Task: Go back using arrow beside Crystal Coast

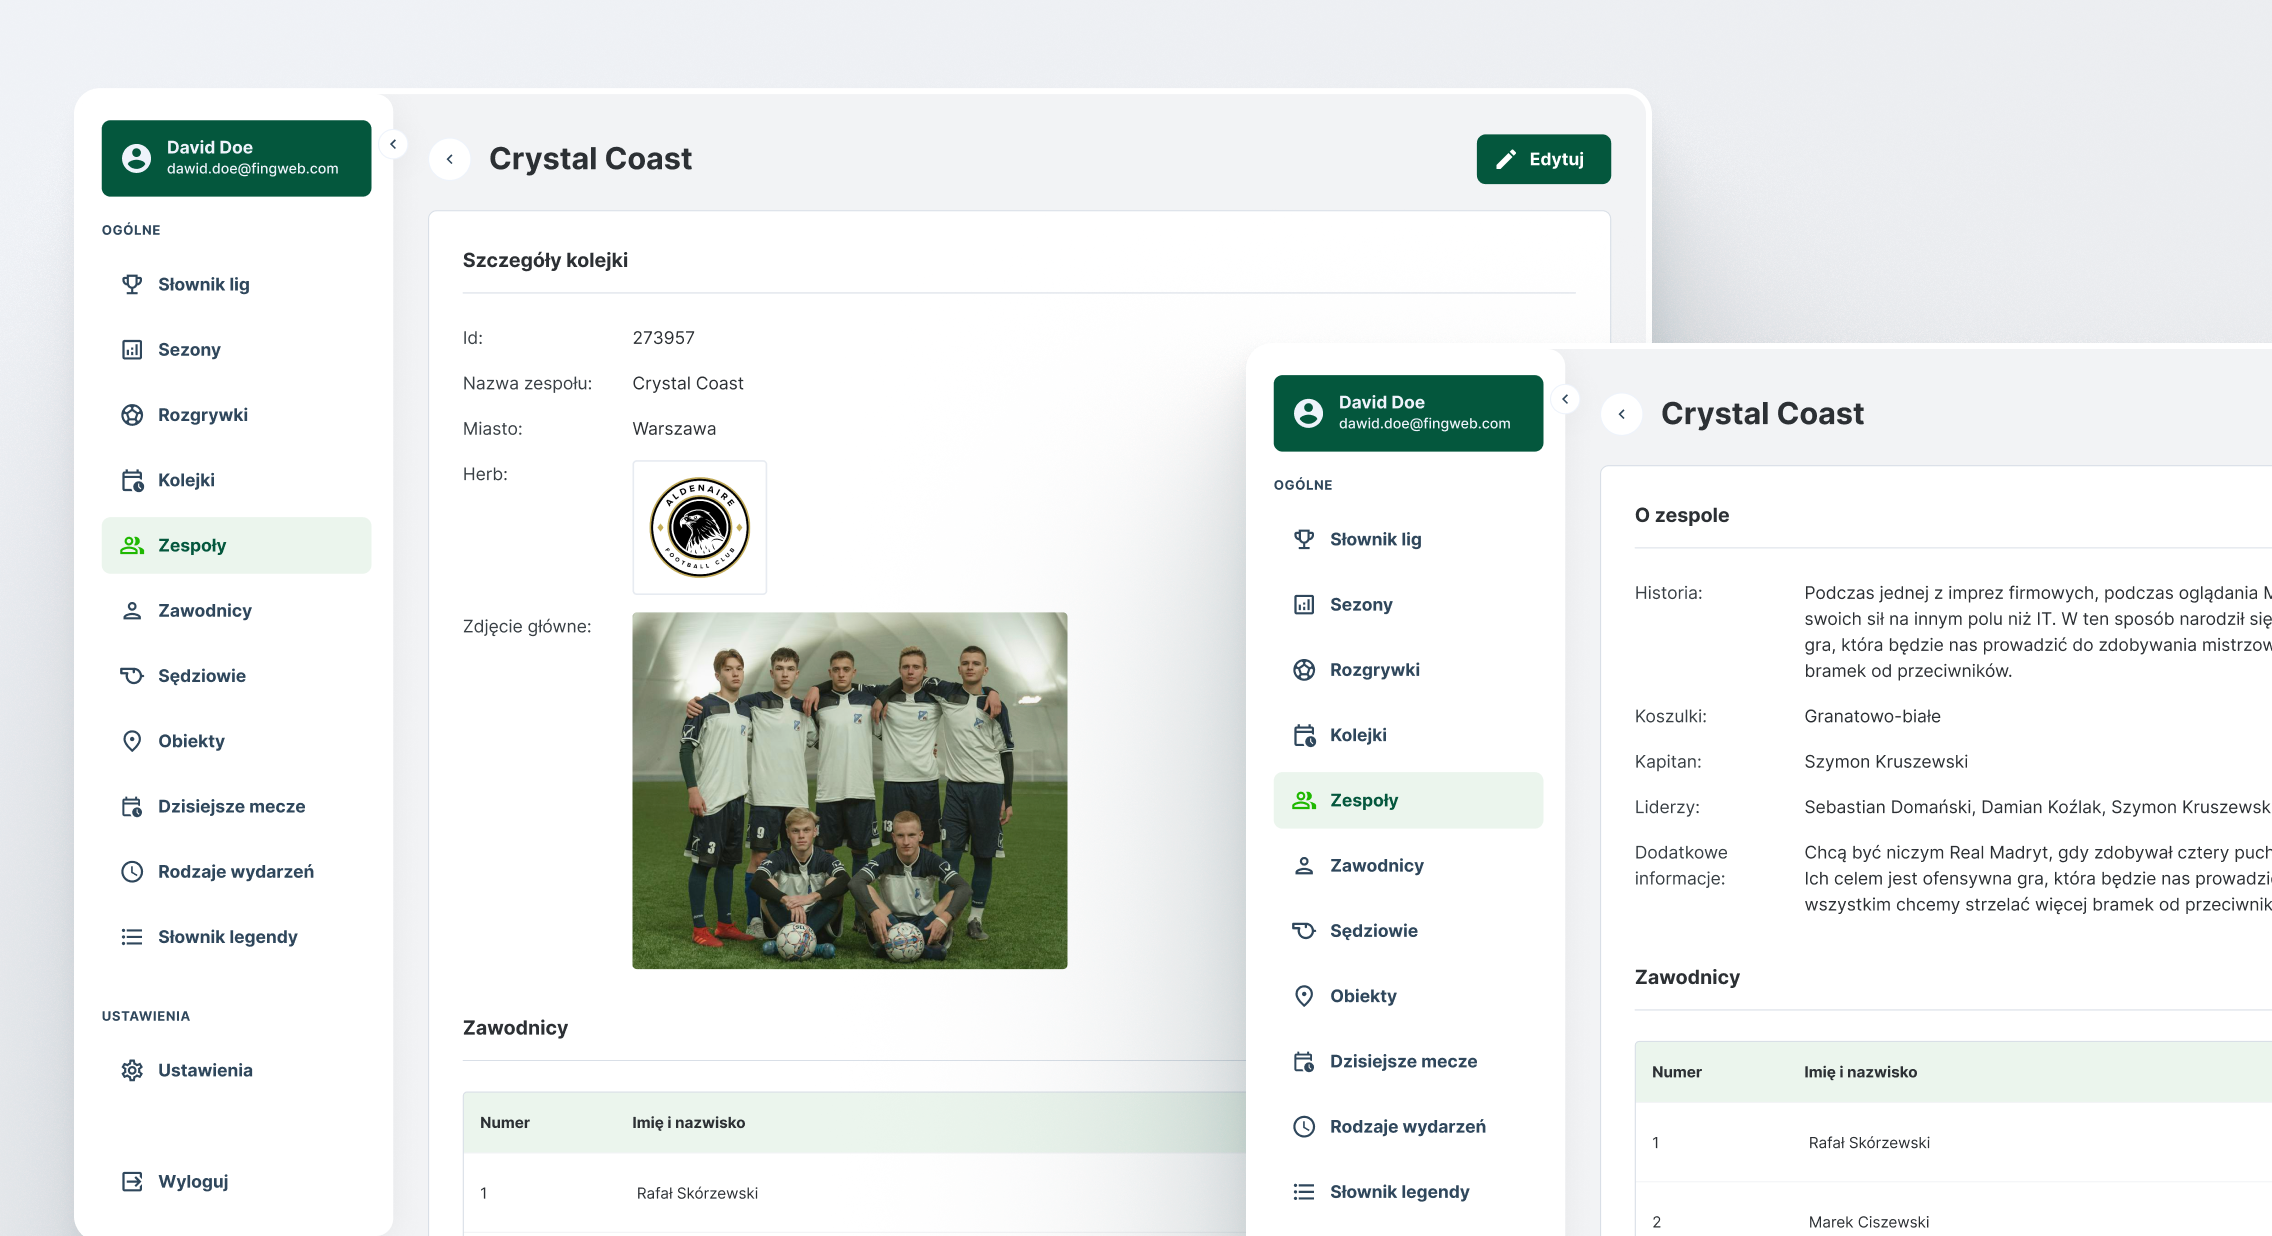Action: coord(450,159)
